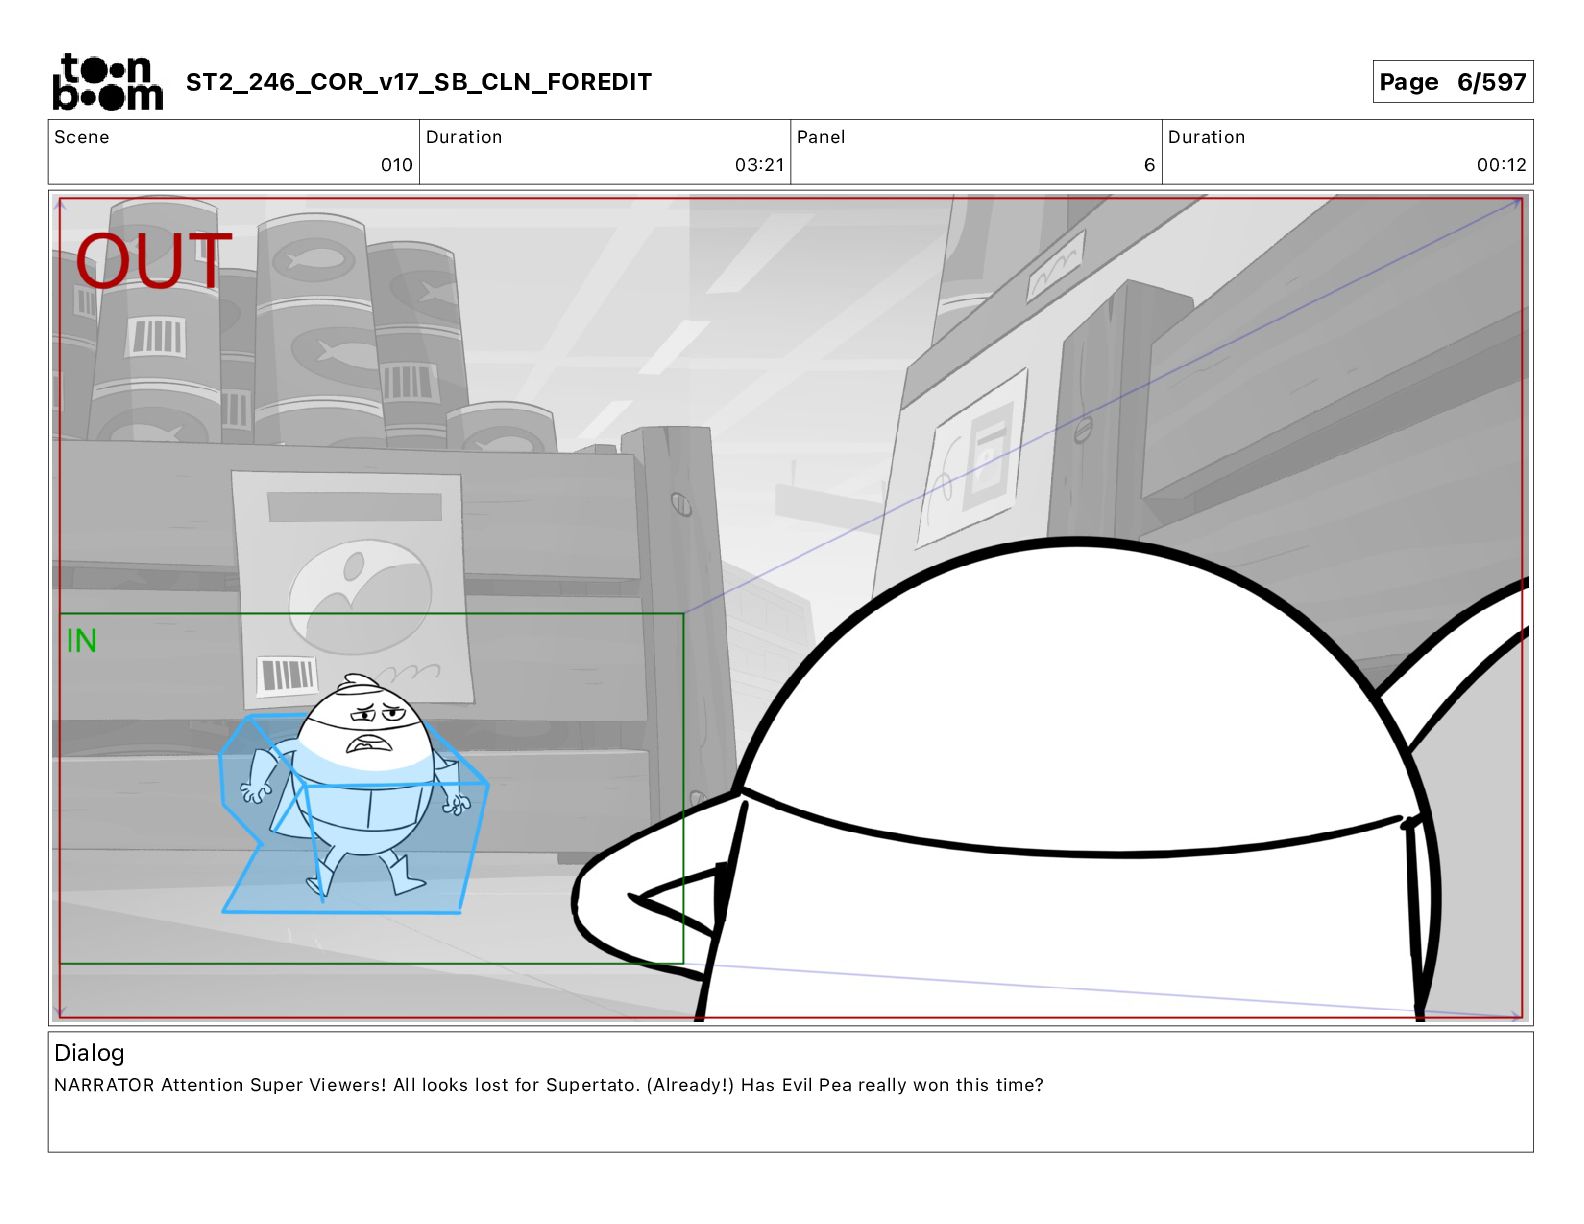1584x1224 pixels.
Task: Click the Toon Boom logo
Action: pyautogui.click(x=107, y=82)
